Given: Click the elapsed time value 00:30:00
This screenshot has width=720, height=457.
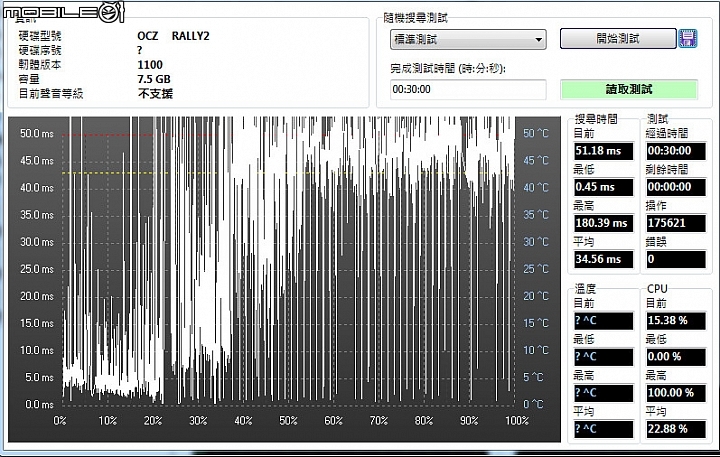Looking at the screenshot, I should pos(675,151).
